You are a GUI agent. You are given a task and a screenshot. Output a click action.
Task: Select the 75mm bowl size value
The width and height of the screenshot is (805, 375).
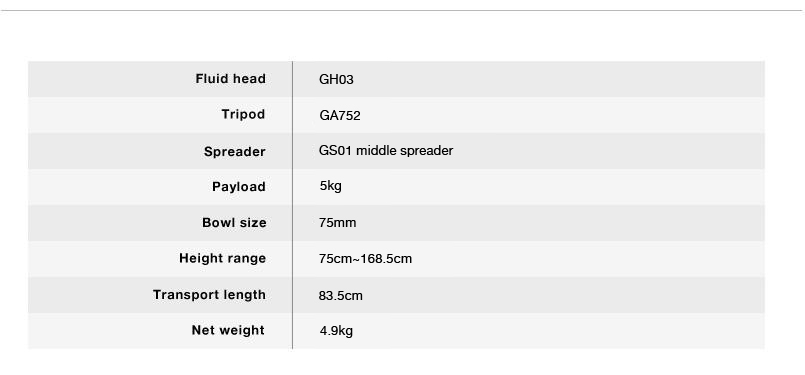(x=337, y=222)
